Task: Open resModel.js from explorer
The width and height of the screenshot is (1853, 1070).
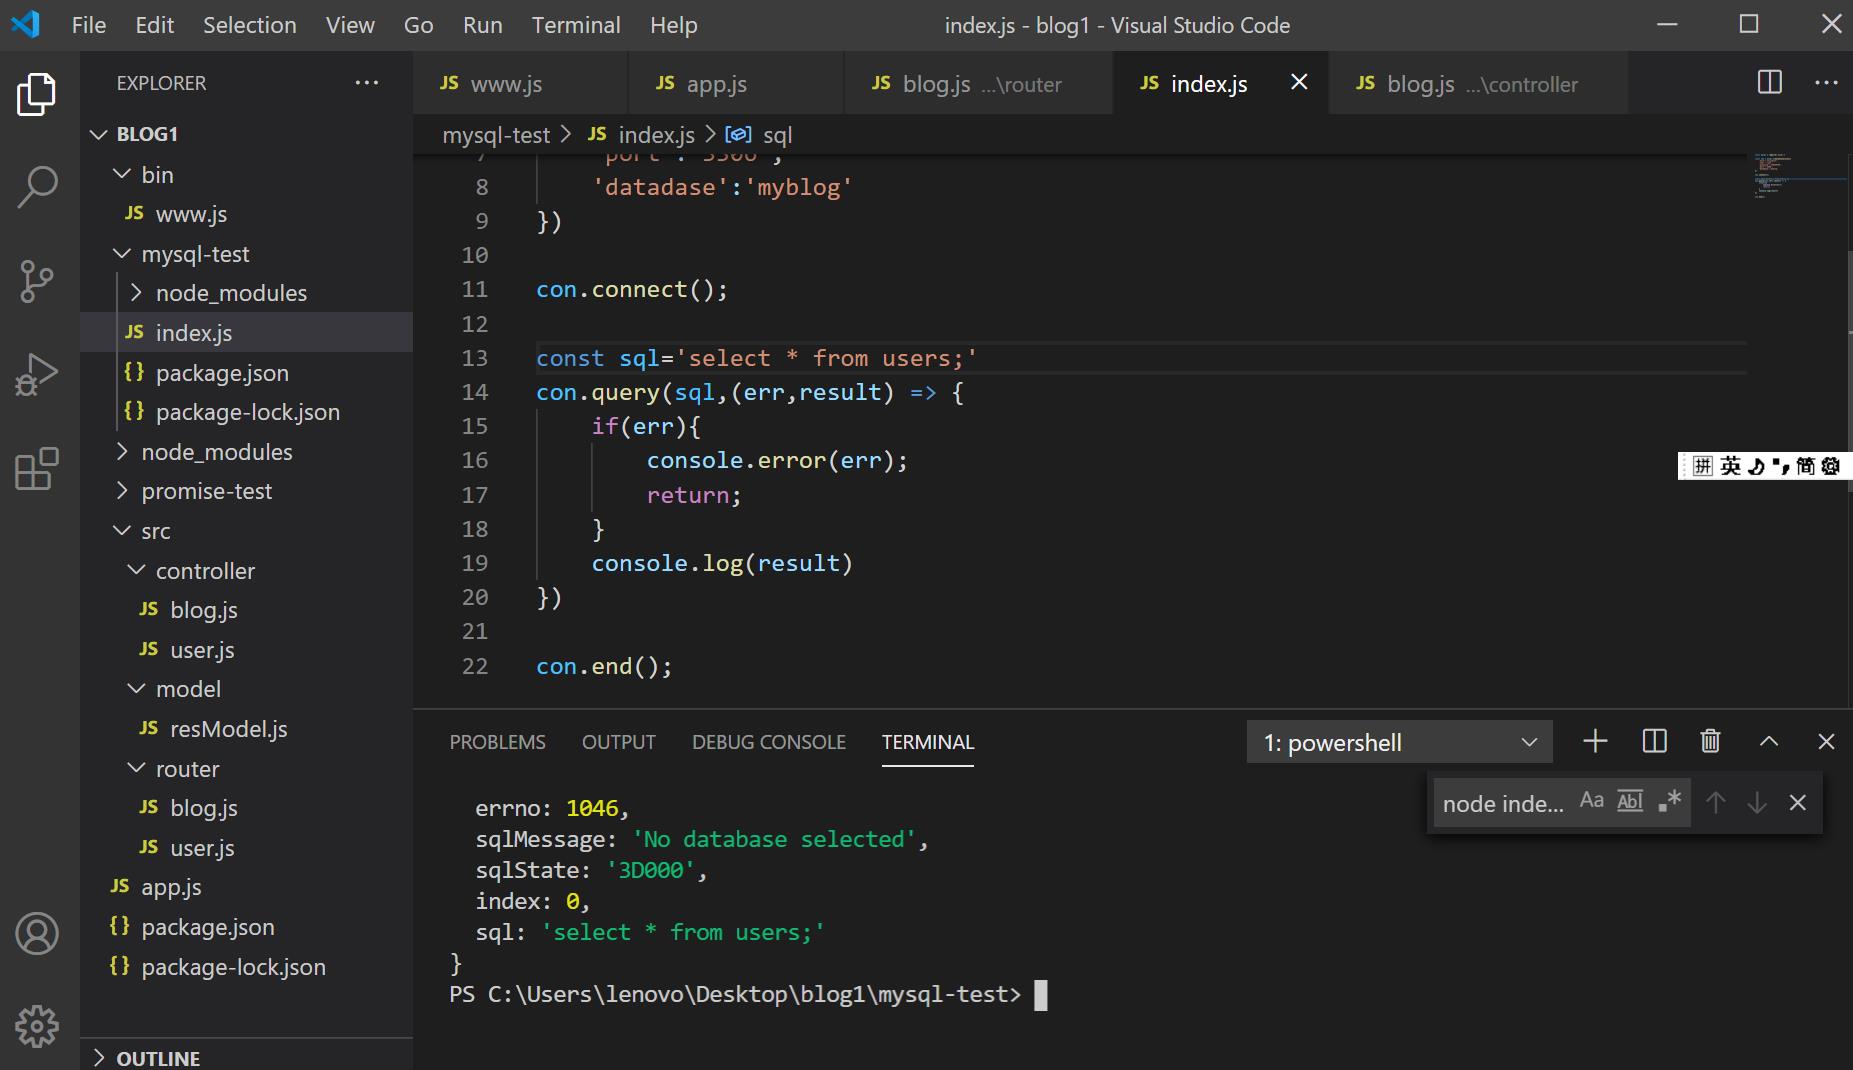Action: click(x=228, y=729)
